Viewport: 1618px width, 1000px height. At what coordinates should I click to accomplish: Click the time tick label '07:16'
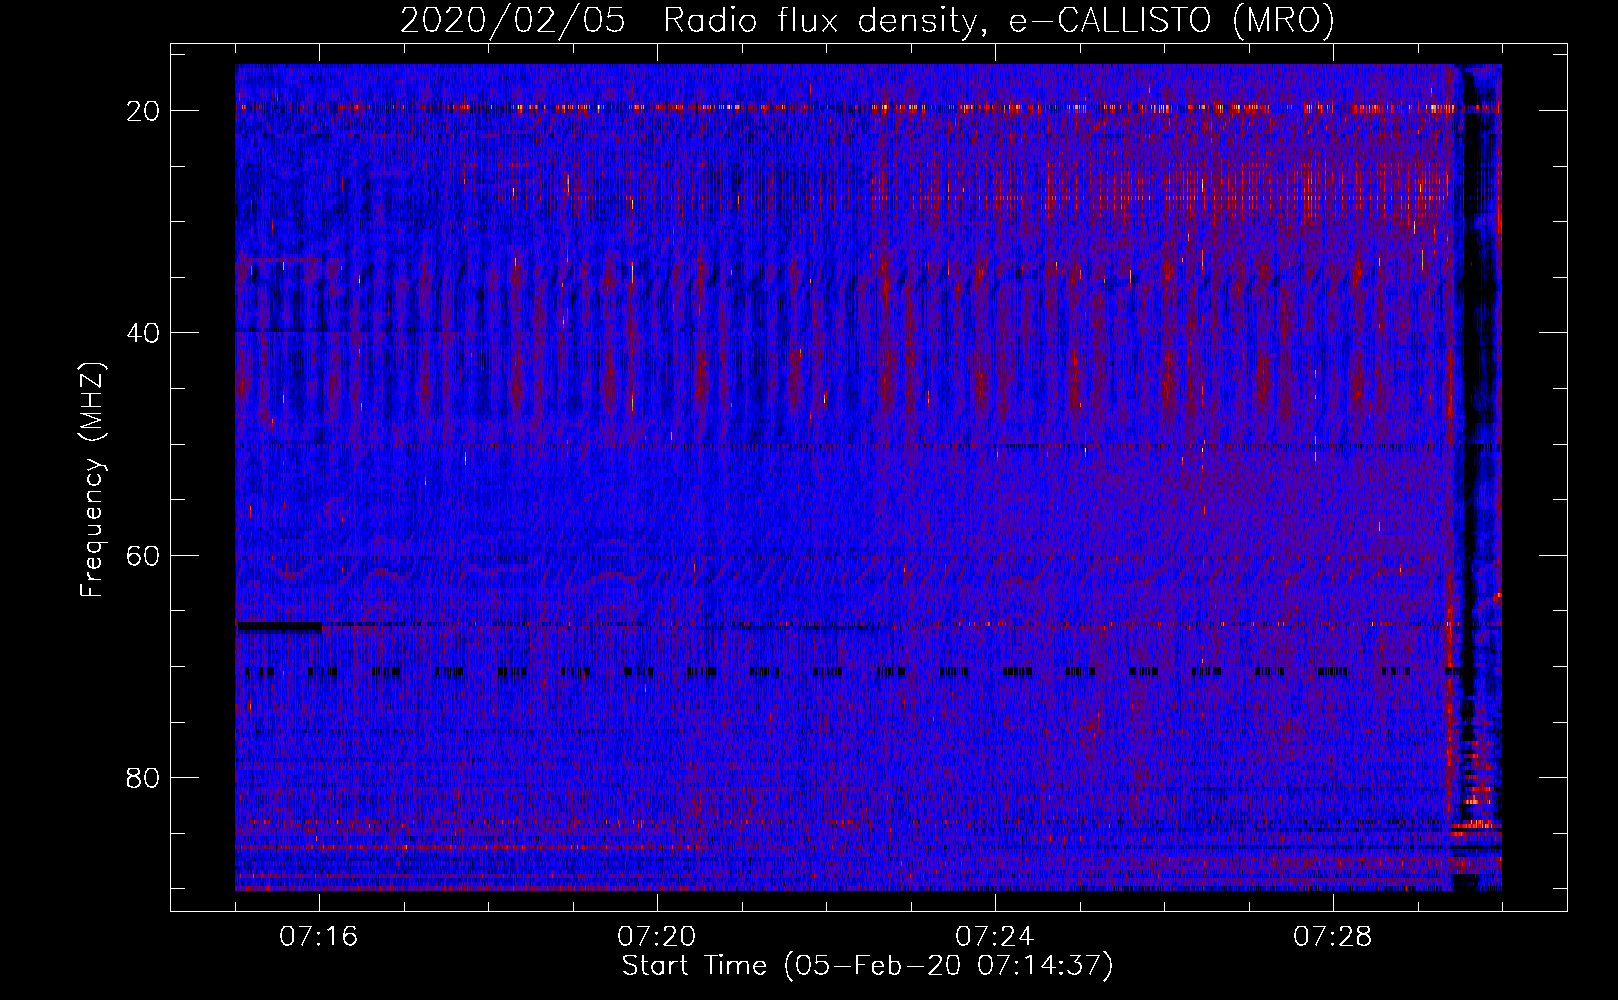(x=319, y=937)
